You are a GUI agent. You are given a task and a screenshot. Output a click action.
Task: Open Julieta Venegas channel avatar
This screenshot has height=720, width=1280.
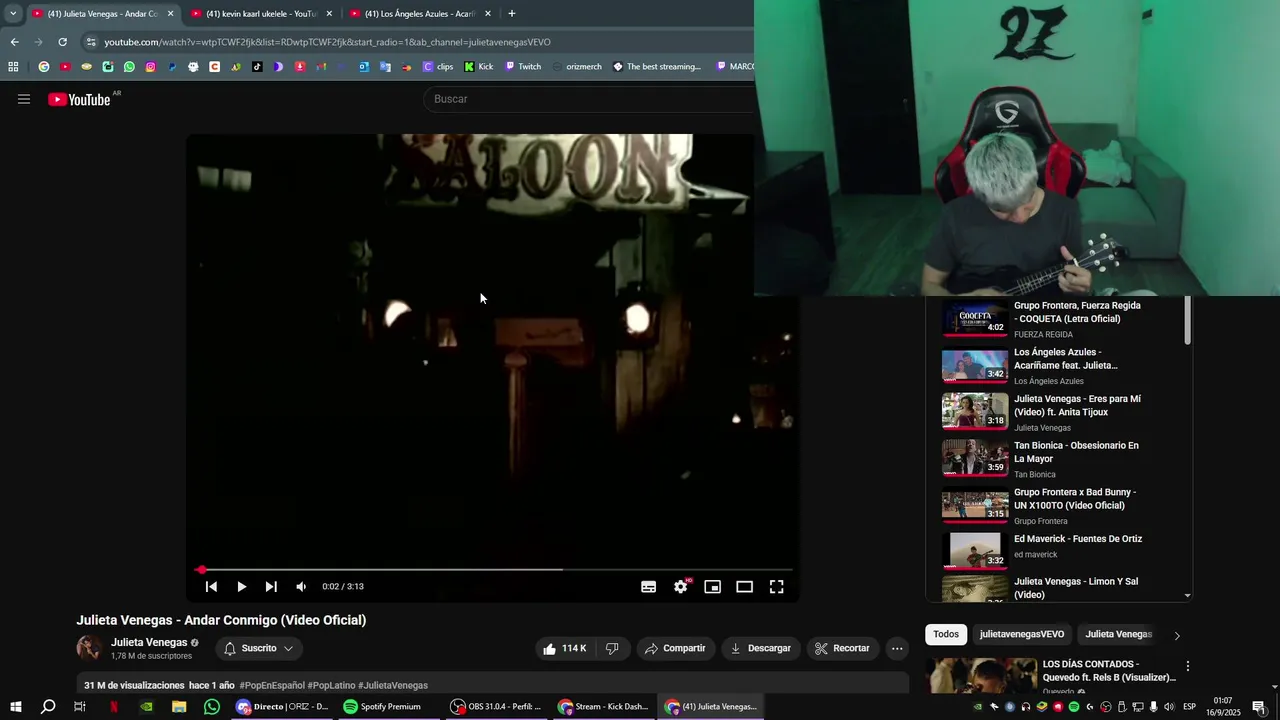click(x=89, y=648)
